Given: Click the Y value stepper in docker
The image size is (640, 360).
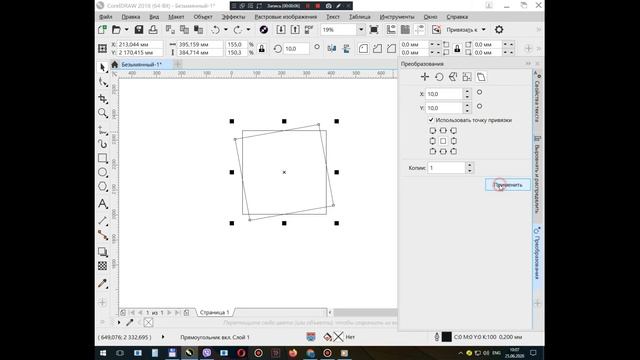Looking at the screenshot, I should (467, 108).
